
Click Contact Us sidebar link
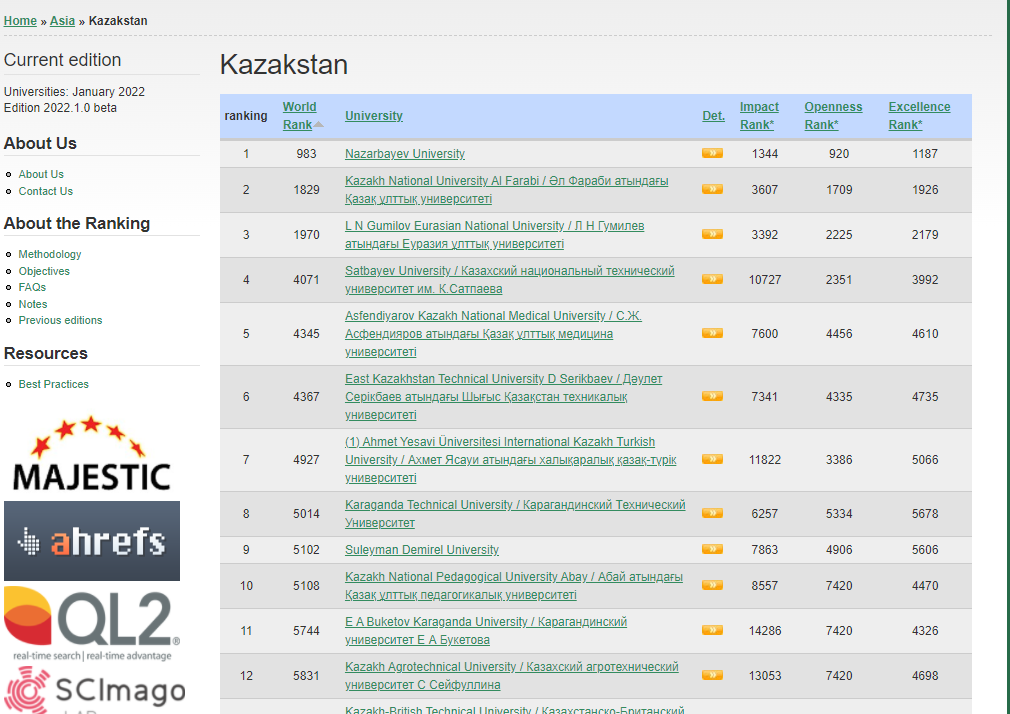pos(46,191)
